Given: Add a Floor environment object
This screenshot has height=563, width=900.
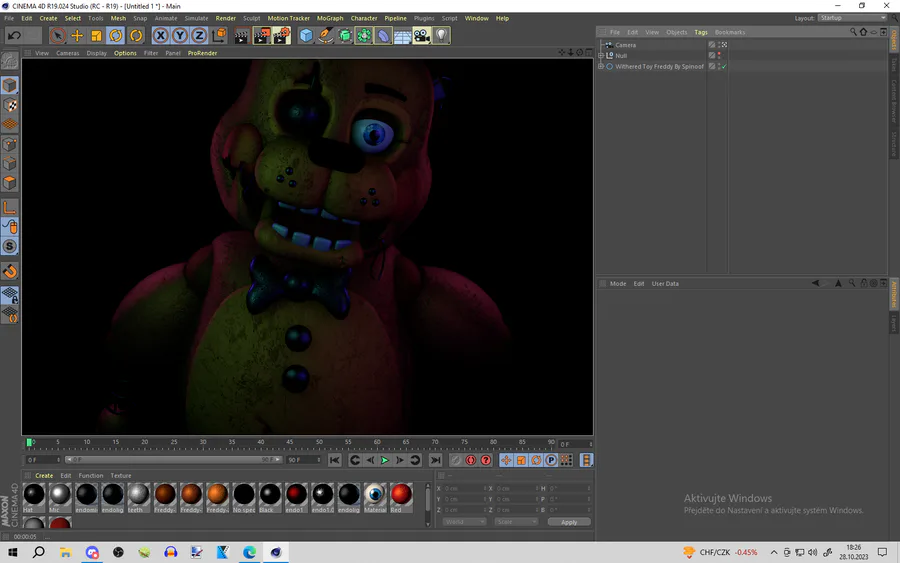Looking at the screenshot, I should tap(402, 36).
